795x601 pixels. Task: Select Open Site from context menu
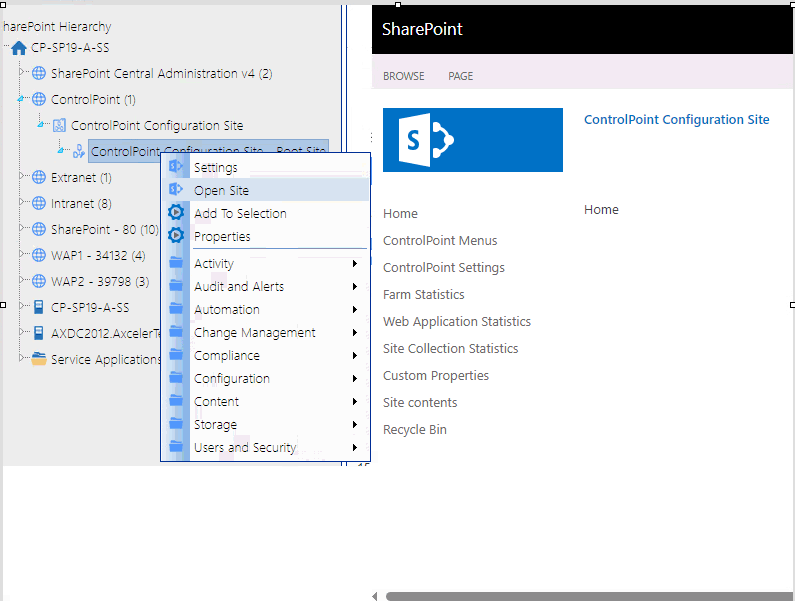pos(221,190)
